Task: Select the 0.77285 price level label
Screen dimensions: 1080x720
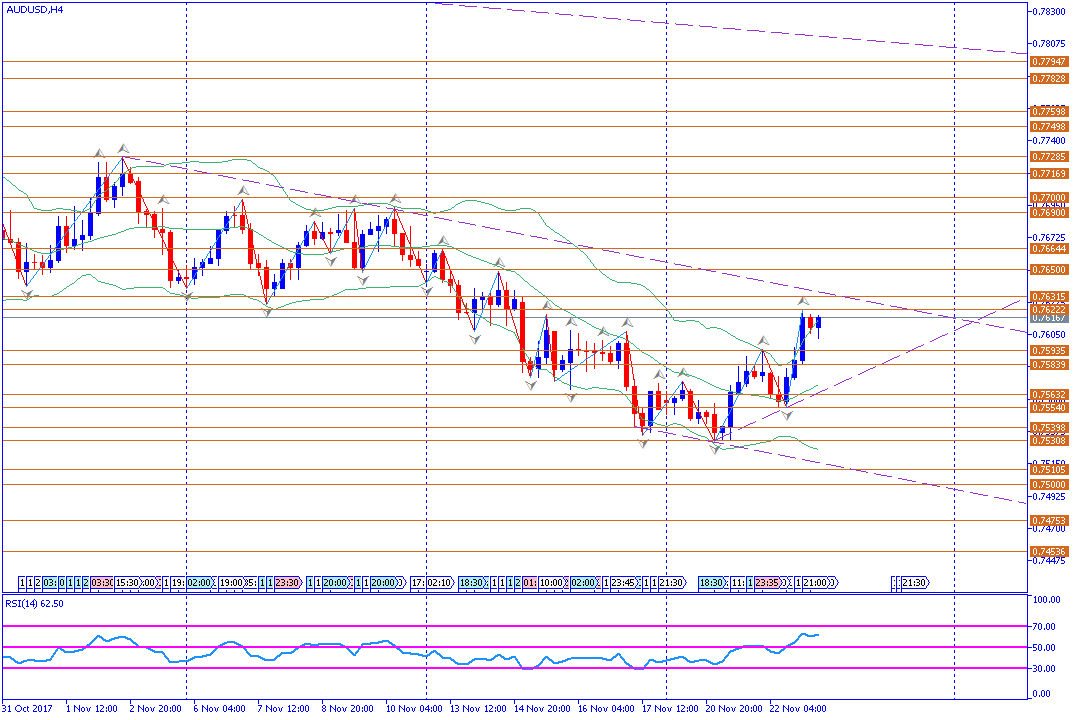Action: (x=1049, y=157)
